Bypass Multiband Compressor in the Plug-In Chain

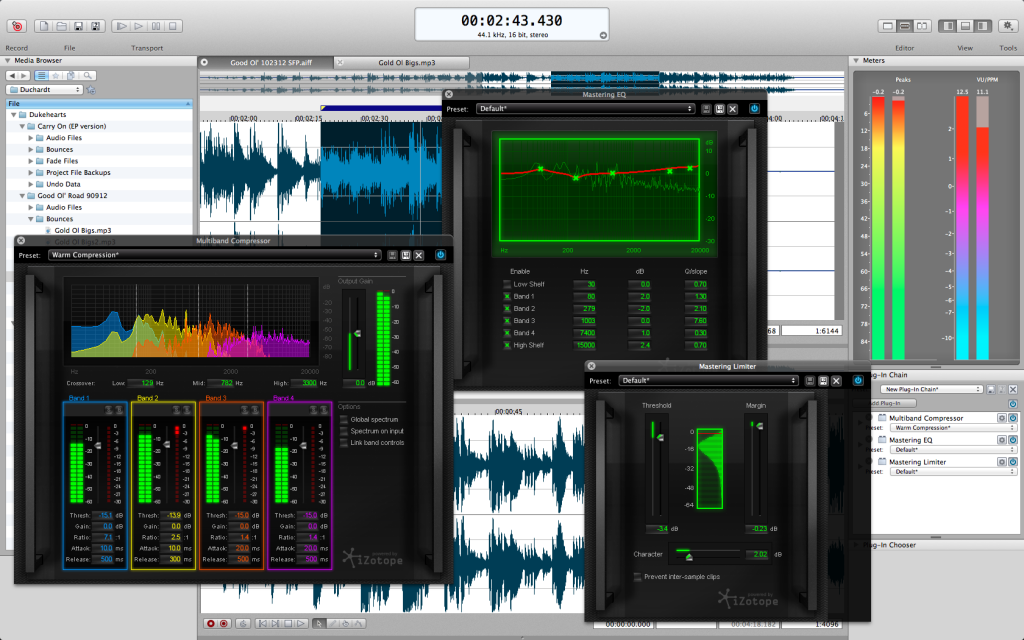click(1013, 418)
